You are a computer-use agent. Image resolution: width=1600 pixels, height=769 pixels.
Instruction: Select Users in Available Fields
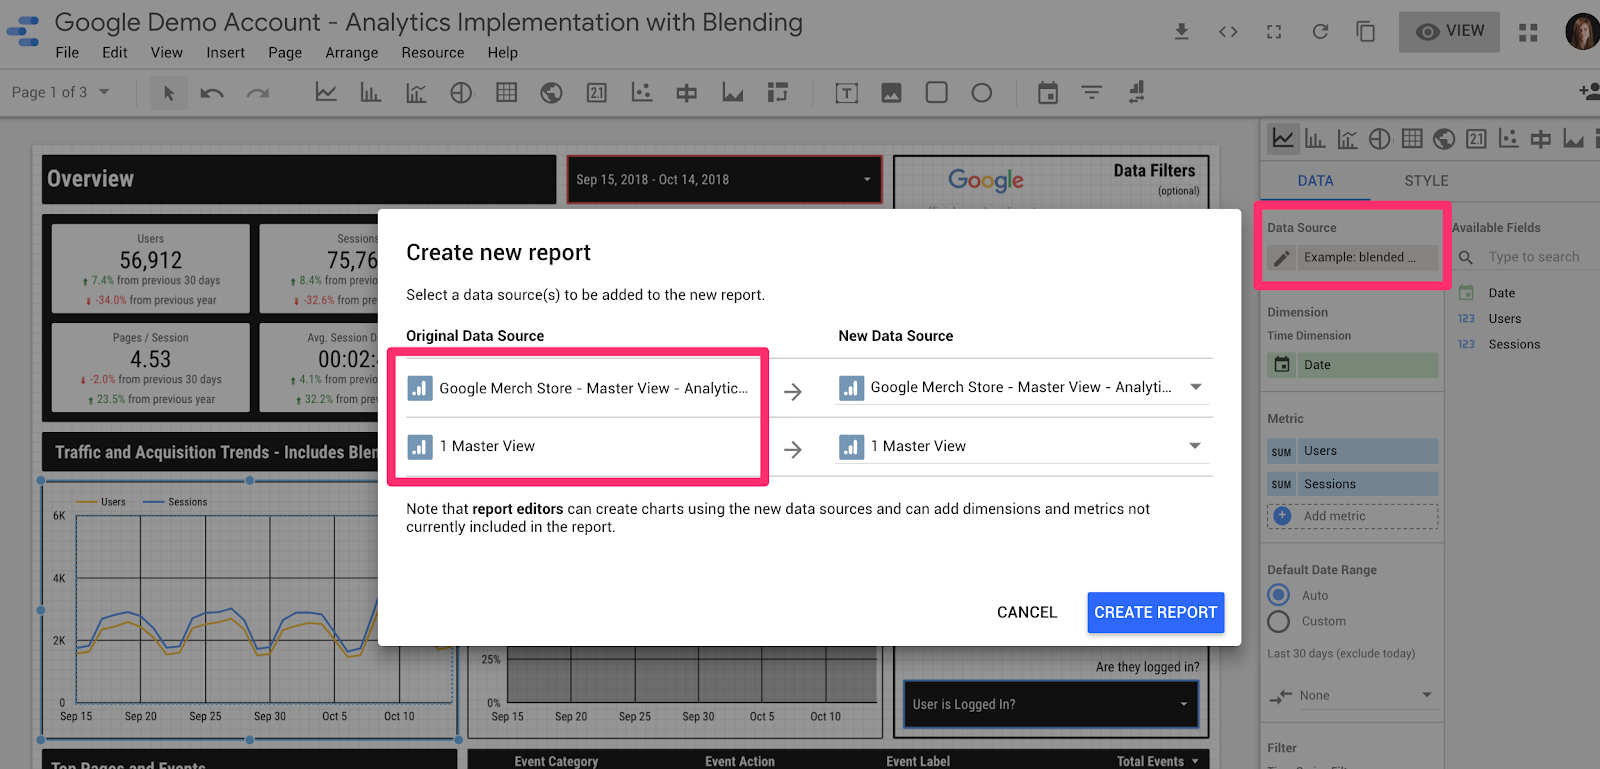(x=1504, y=319)
